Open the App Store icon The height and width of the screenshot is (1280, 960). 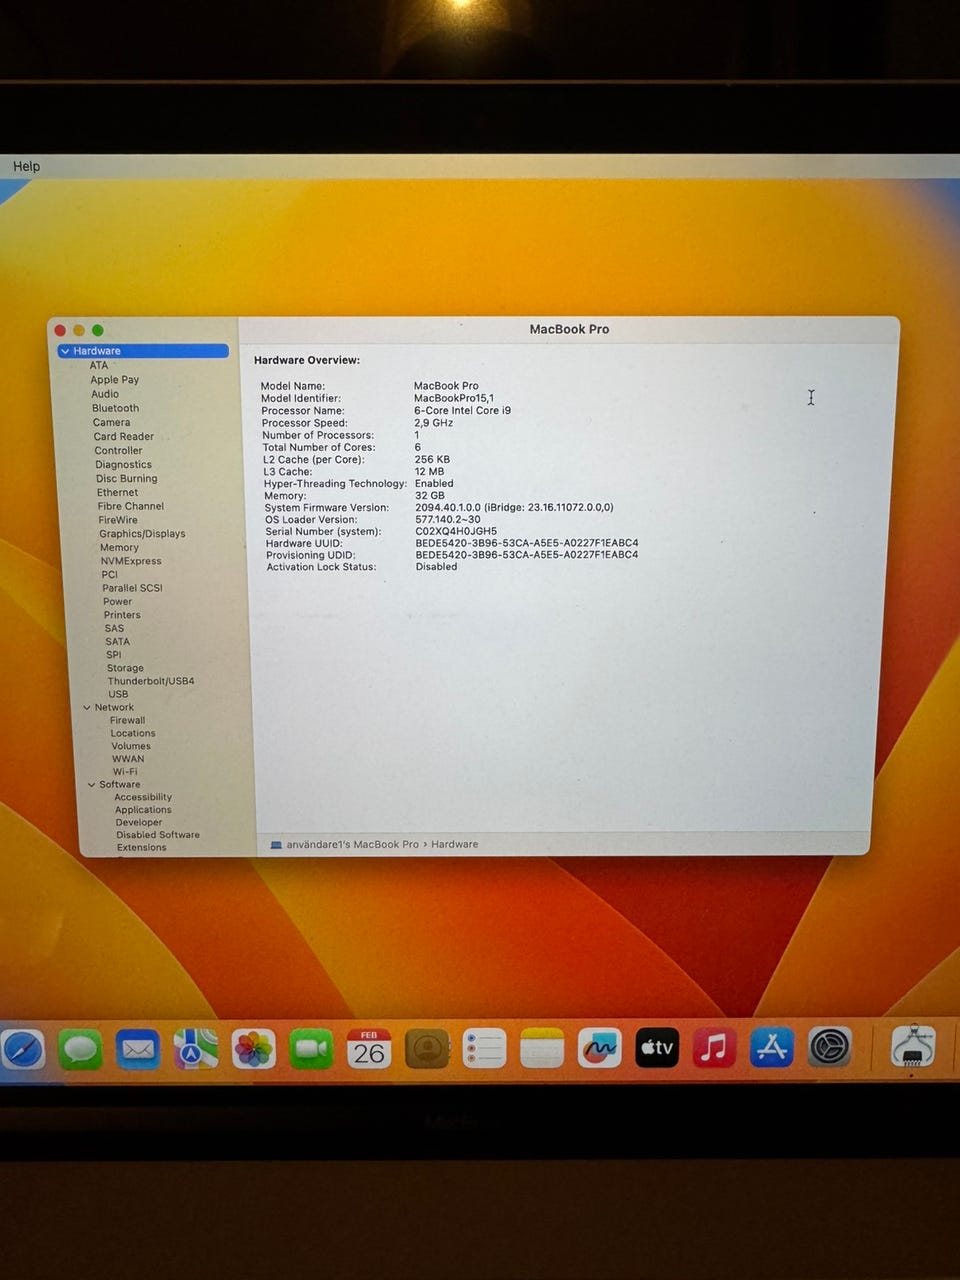[772, 1047]
